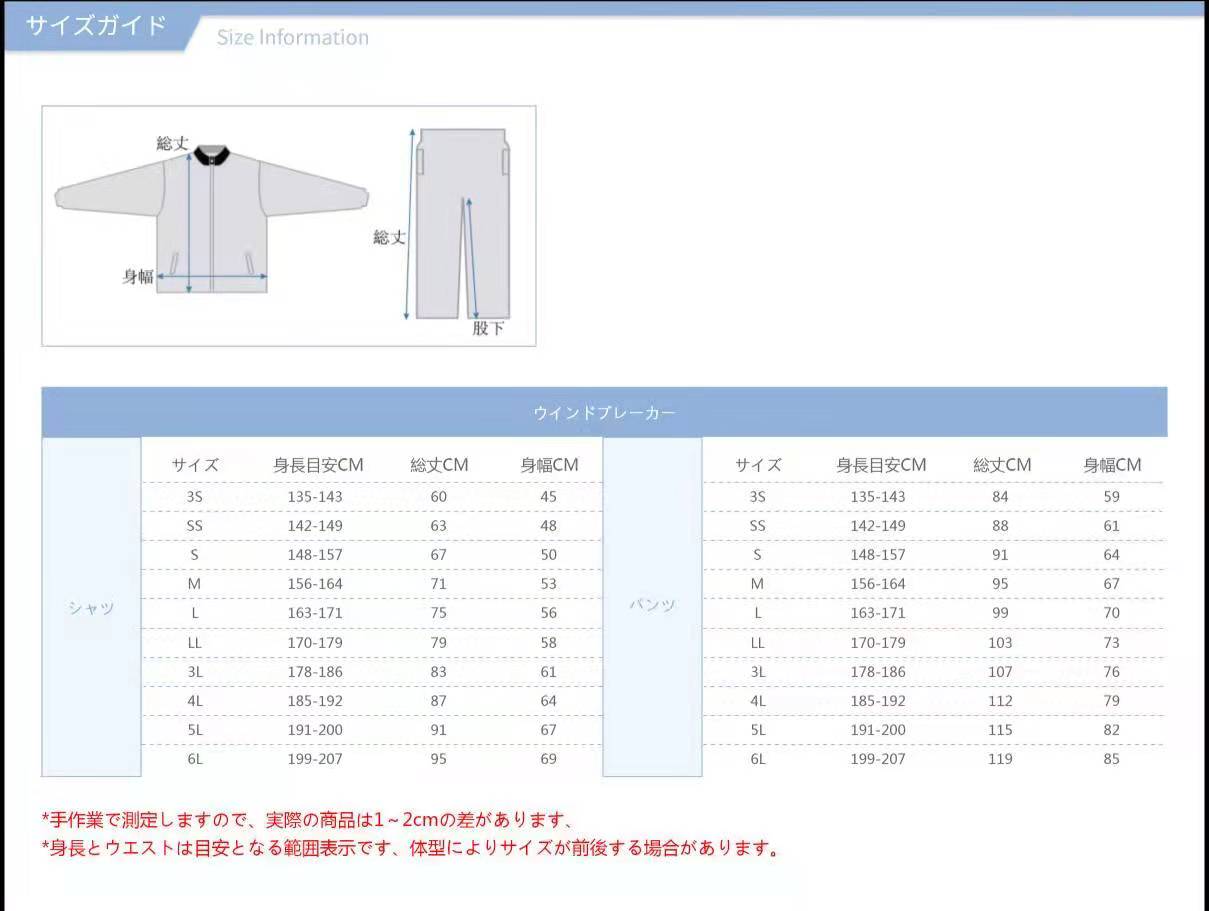Click the サイズガイド banner
This screenshot has height=911, width=1209.
[x=95, y=26]
